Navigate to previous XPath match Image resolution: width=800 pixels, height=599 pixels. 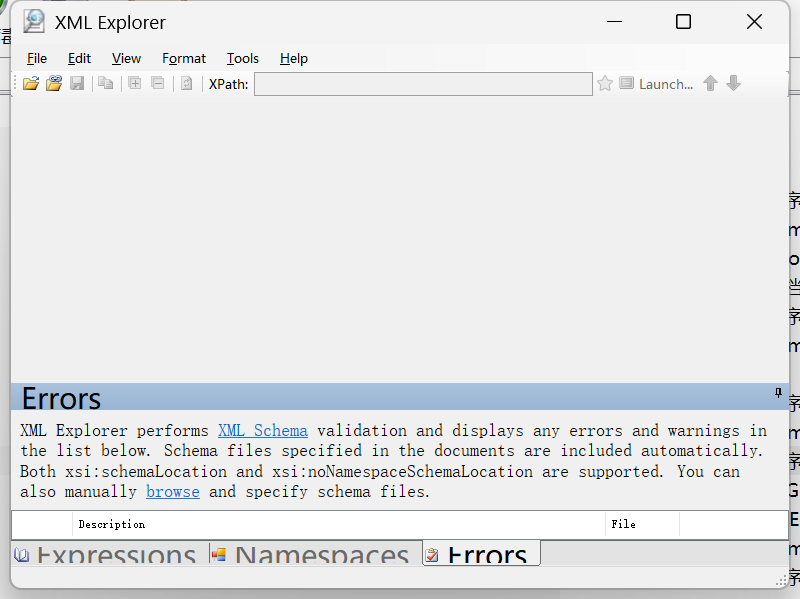[710, 84]
